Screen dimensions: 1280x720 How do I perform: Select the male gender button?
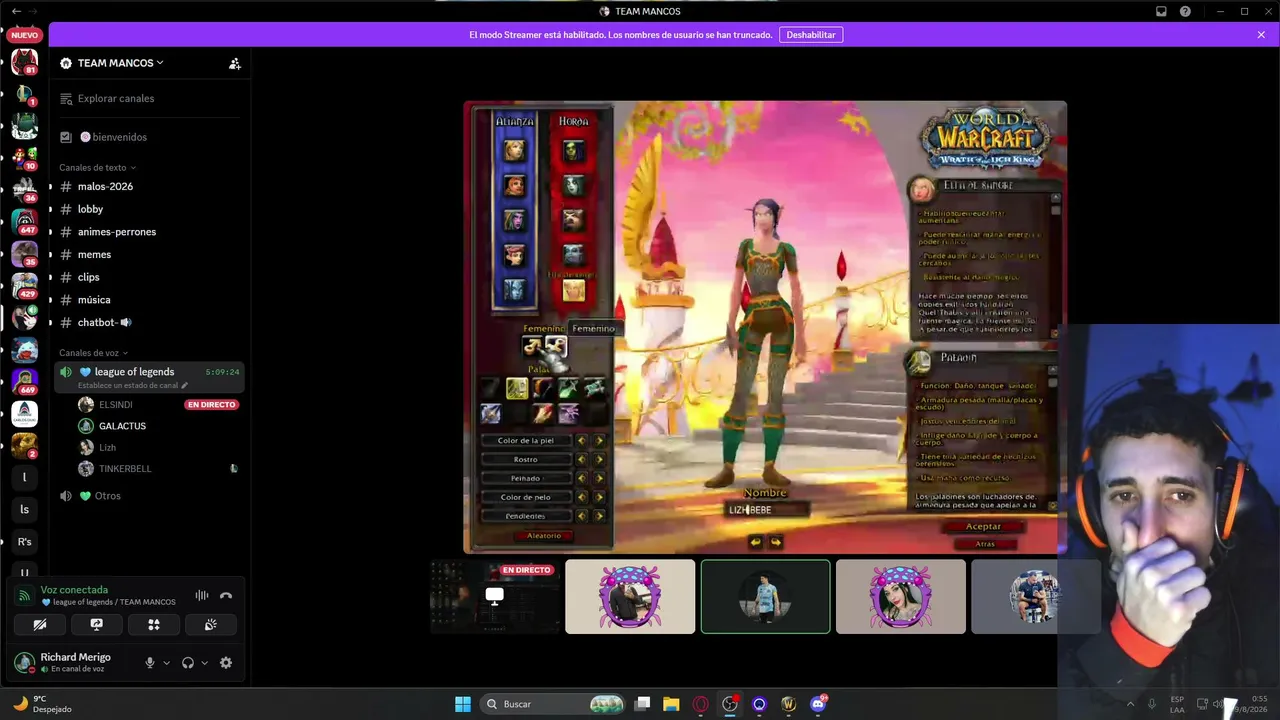coord(532,347)
